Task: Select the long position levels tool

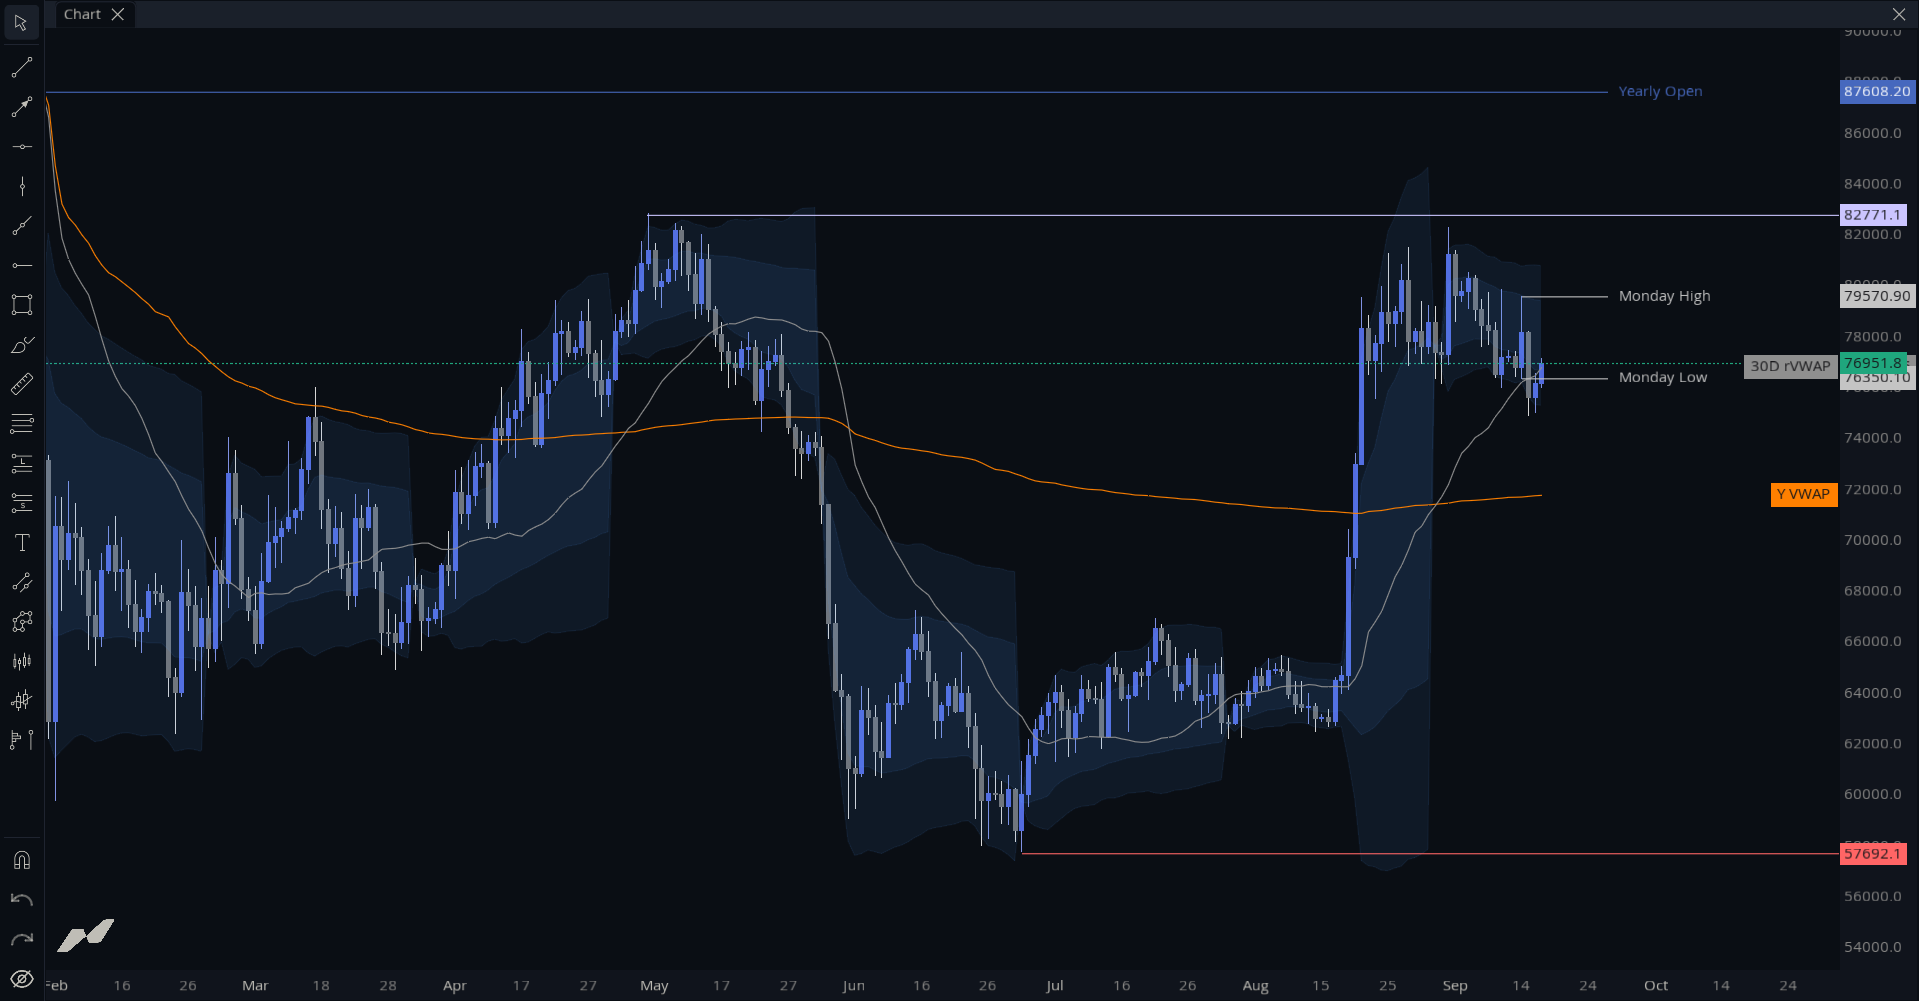Action: (21, 463)
